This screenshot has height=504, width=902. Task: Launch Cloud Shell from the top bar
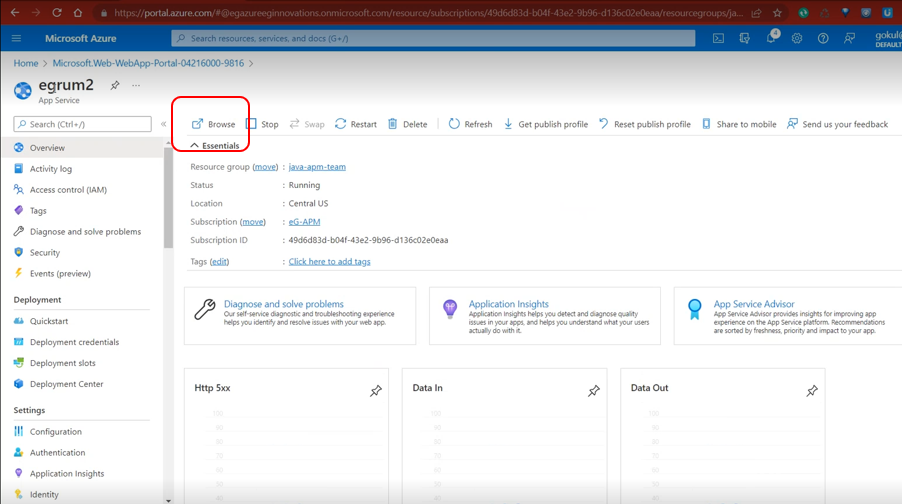[x=718, y=38]
